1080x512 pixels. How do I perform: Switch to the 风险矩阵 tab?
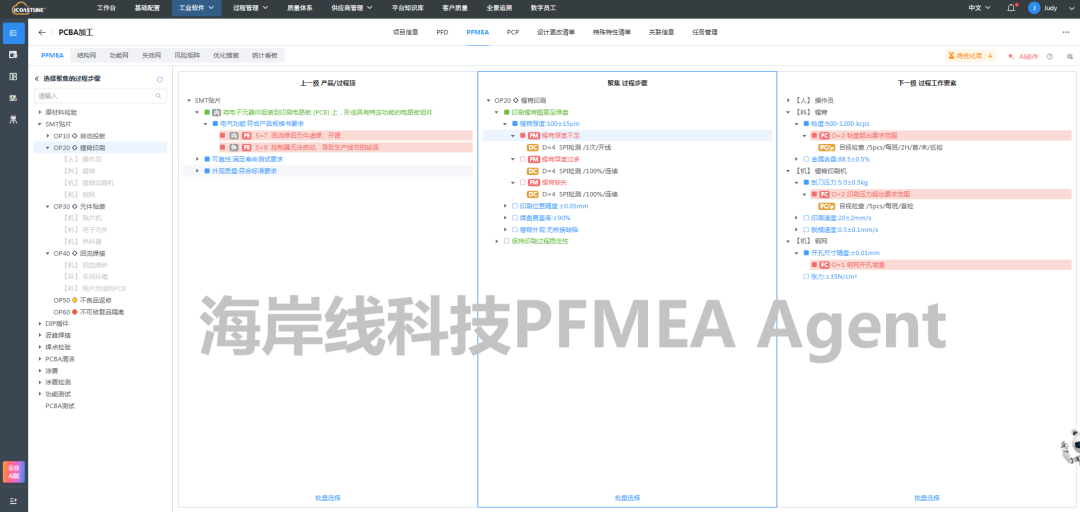tap(186, 55)
